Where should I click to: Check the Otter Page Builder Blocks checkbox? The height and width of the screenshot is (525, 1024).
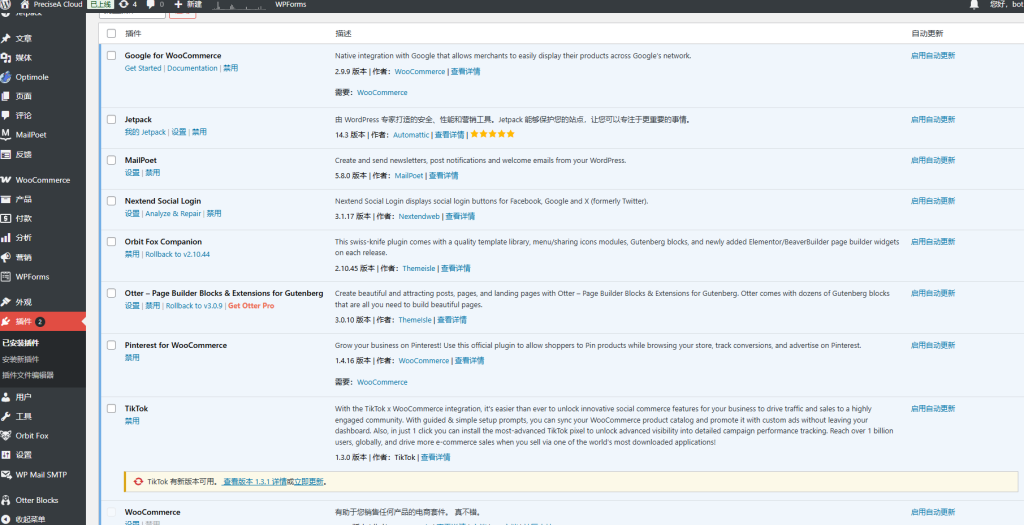(112, 293)
